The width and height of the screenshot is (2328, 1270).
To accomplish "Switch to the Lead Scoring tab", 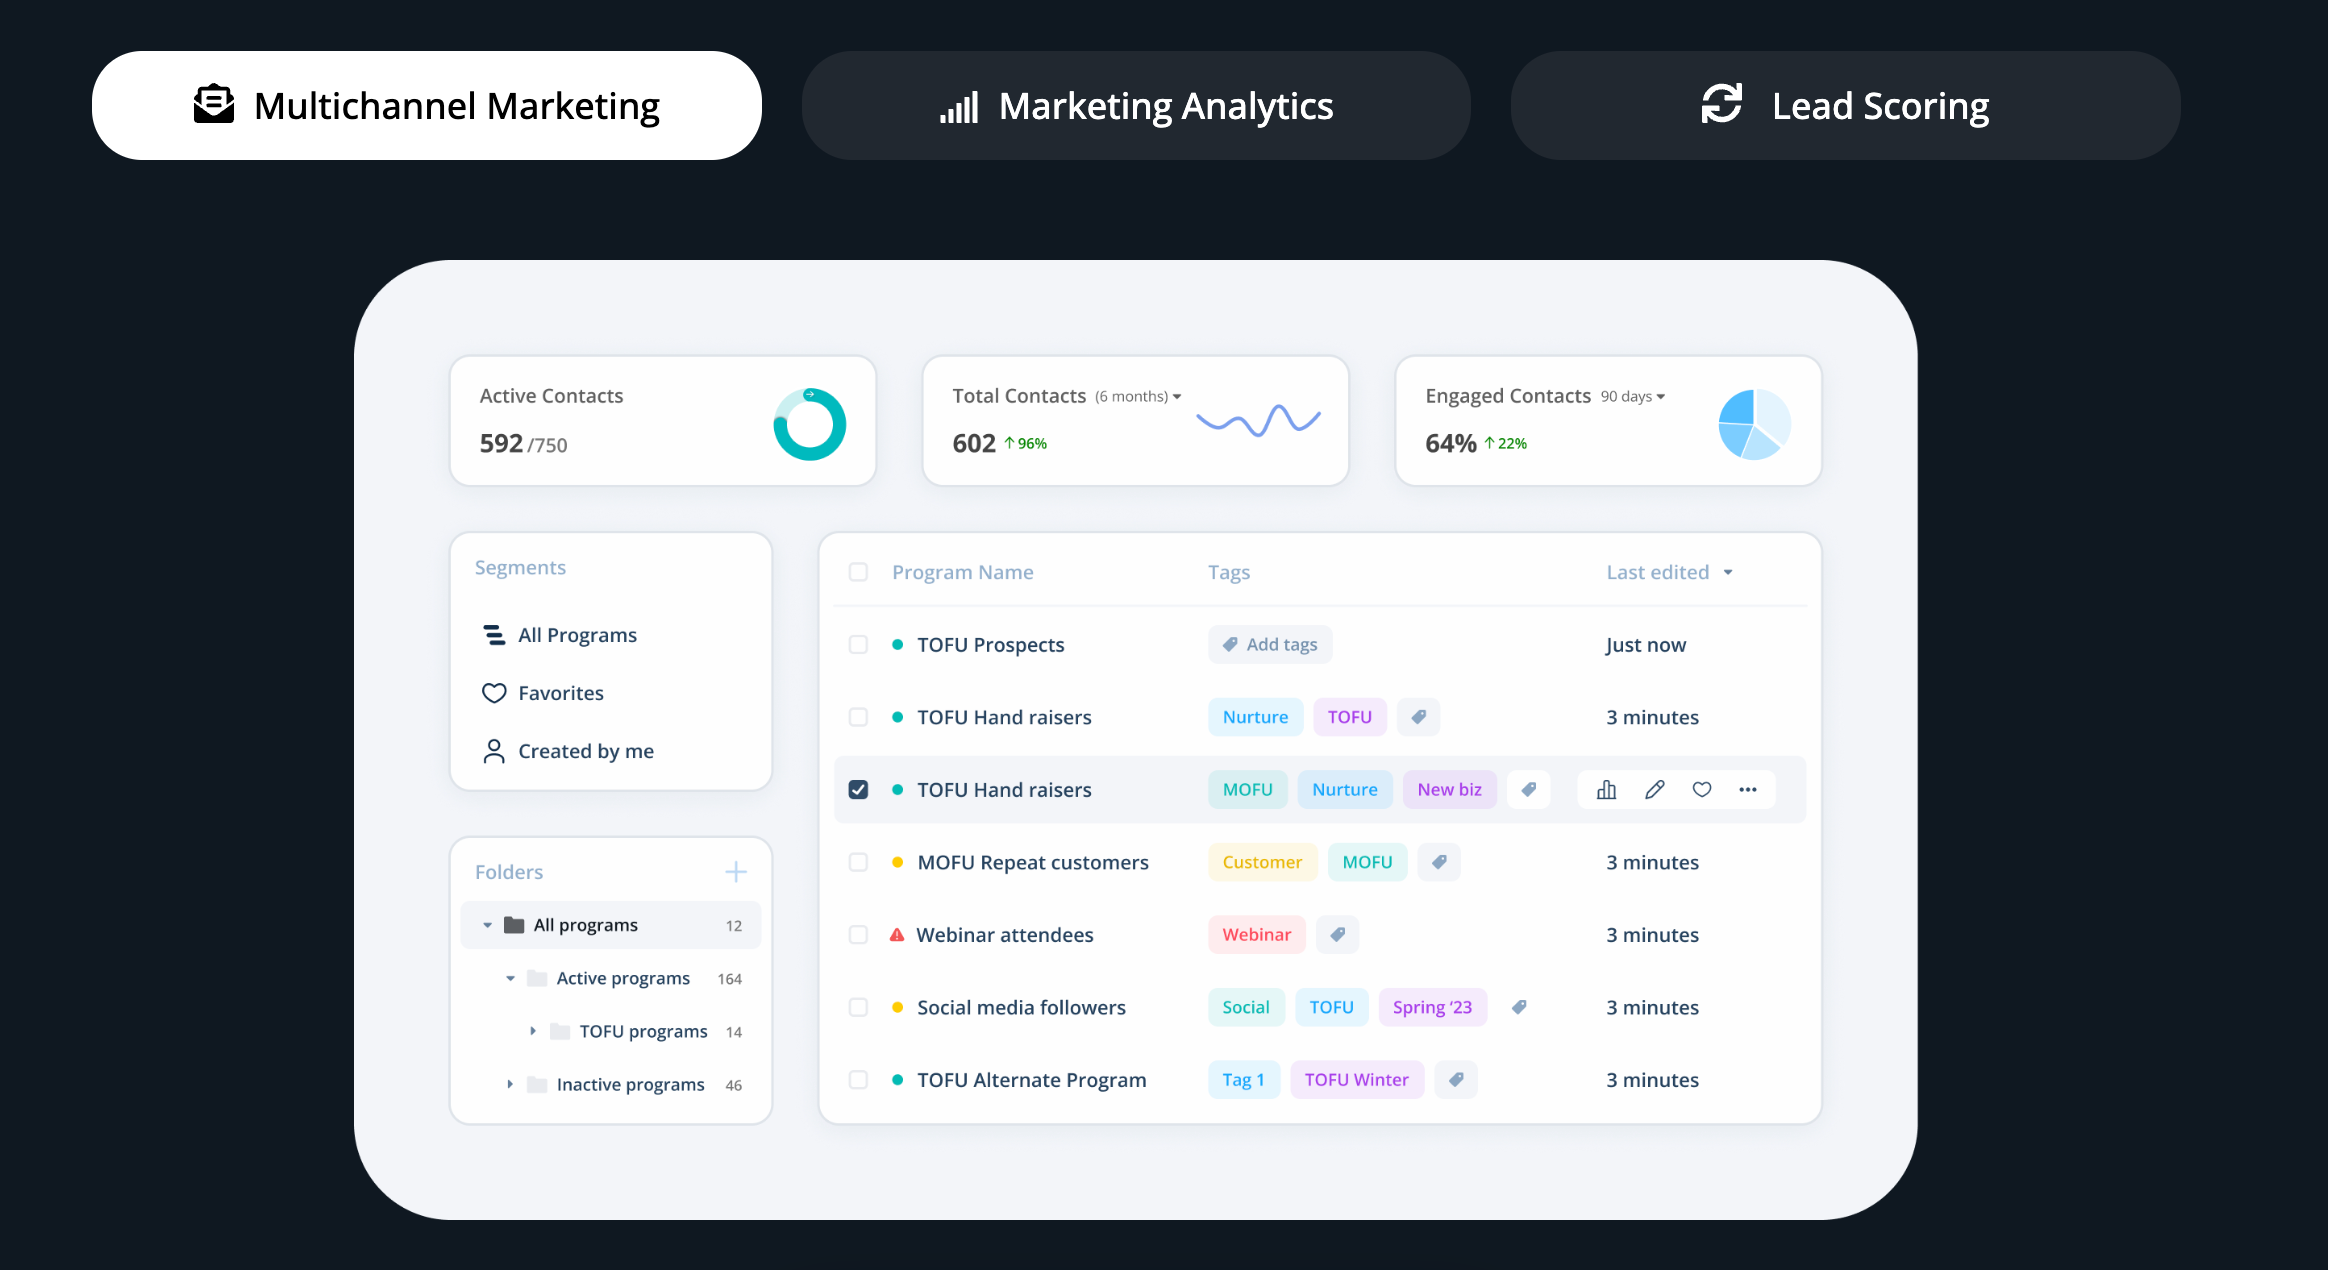I will pyautogui.click(x=1845, y=106).
